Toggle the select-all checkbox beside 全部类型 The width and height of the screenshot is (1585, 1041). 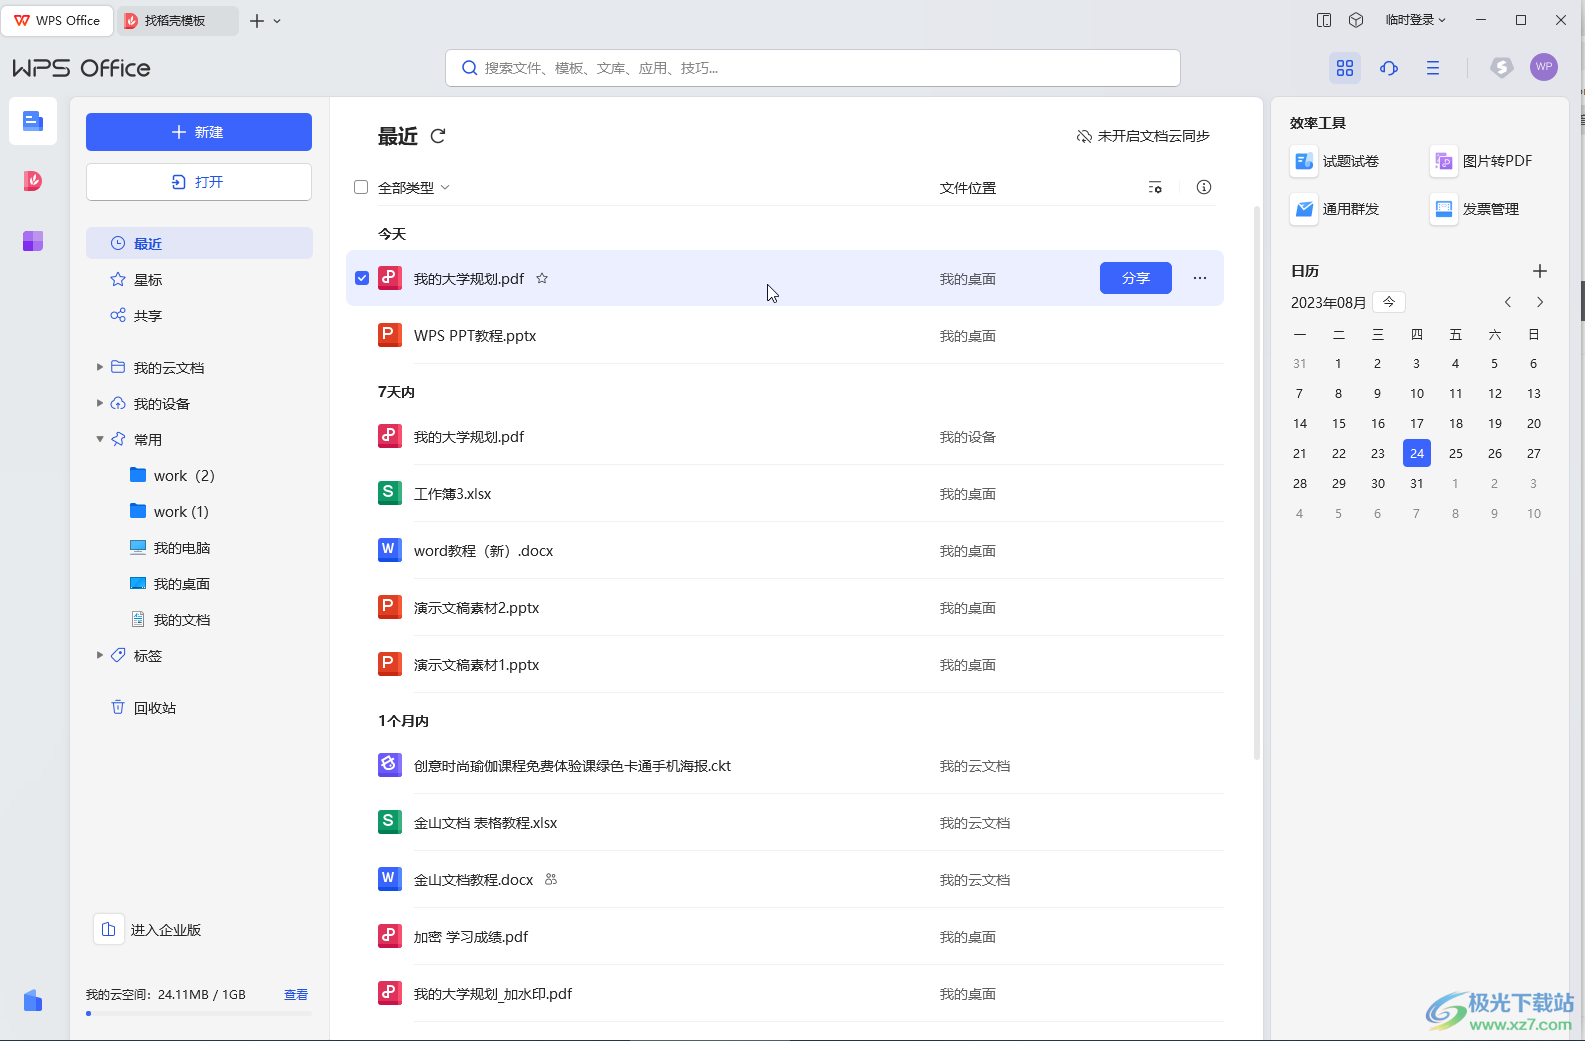361,187
